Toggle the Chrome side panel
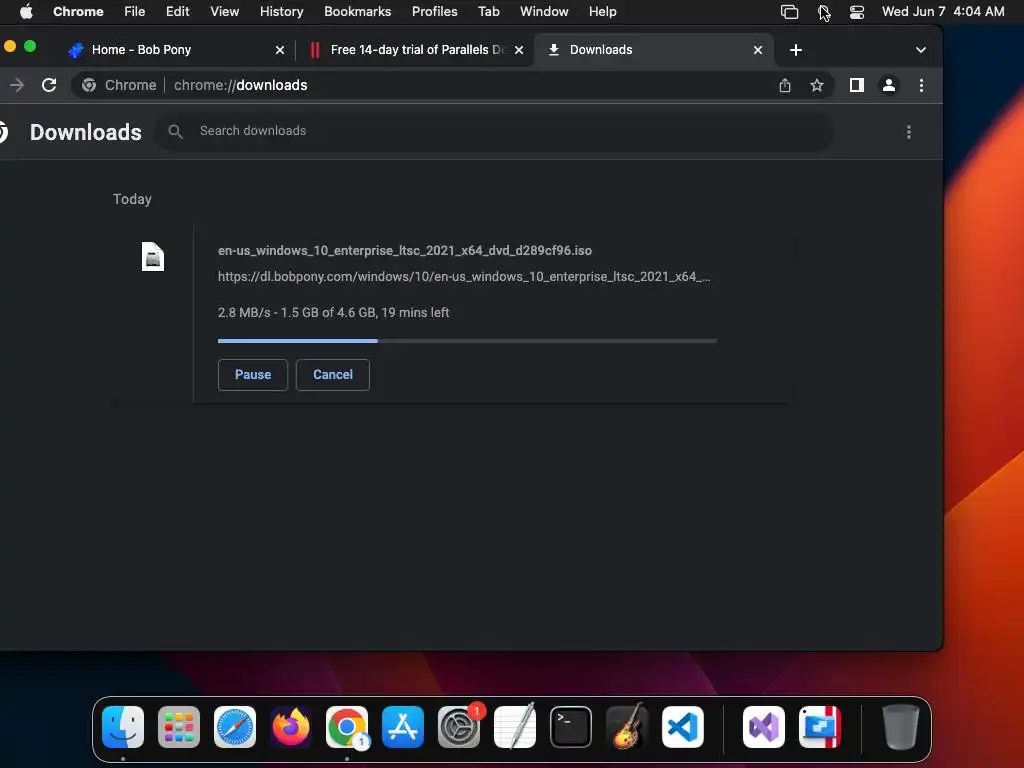This screenshot has width=1024, height=768. (x=857, y=85)
